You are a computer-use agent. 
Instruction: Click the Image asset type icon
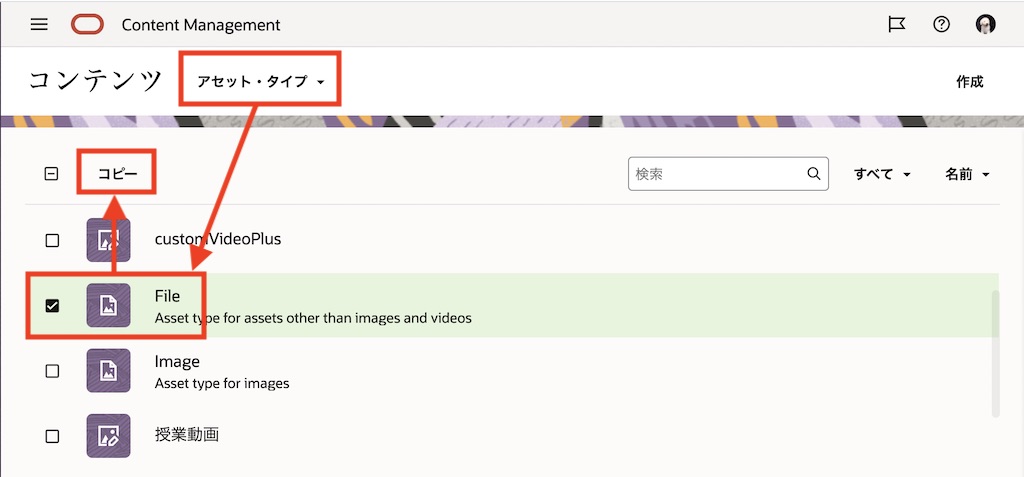coord(108,371)
